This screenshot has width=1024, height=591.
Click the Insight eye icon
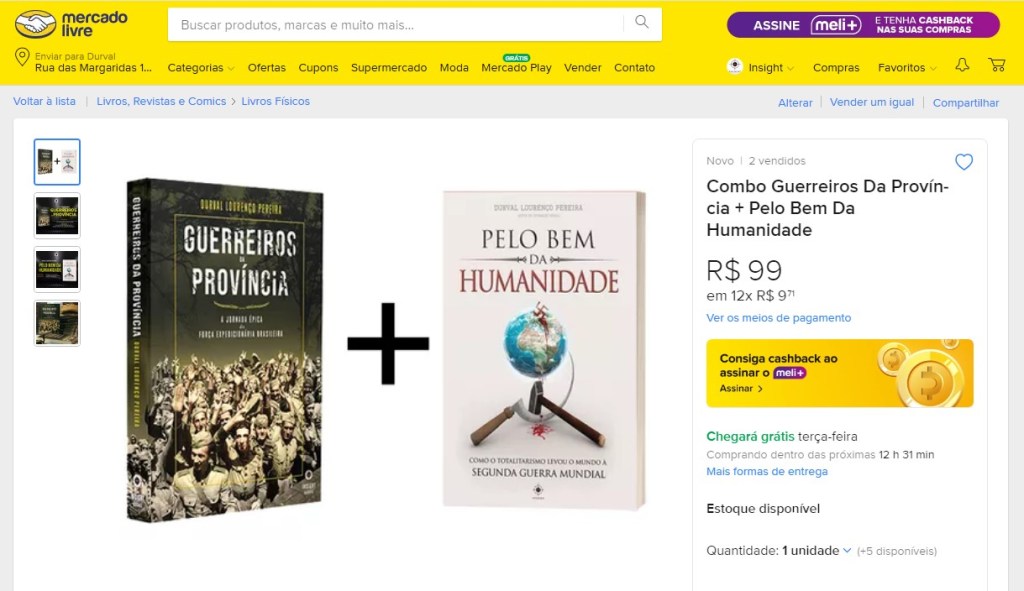point(735,67)
